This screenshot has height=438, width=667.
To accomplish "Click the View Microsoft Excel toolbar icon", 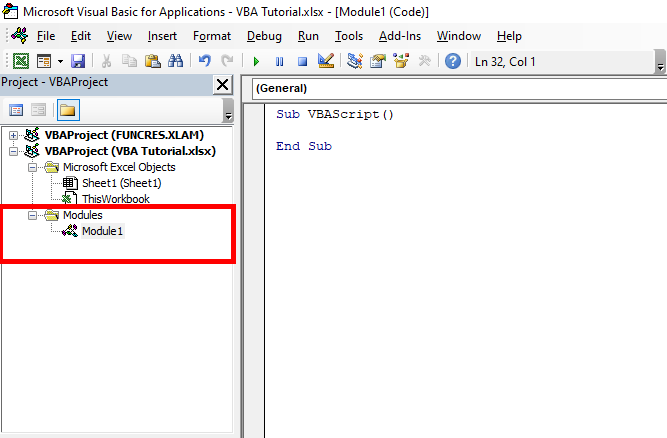I will (20, 61).
